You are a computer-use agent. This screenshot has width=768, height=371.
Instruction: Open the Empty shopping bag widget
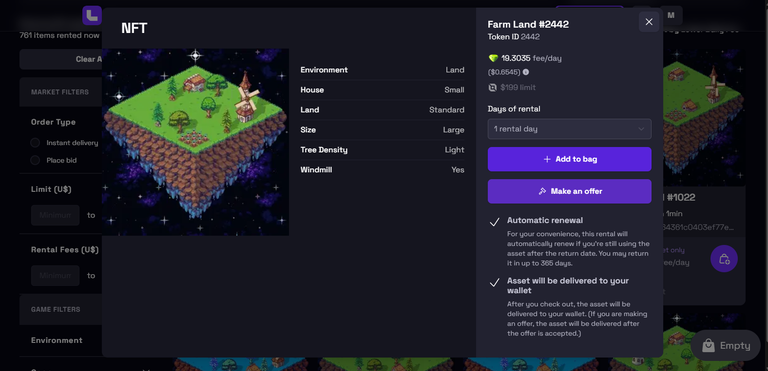(726, 346)
